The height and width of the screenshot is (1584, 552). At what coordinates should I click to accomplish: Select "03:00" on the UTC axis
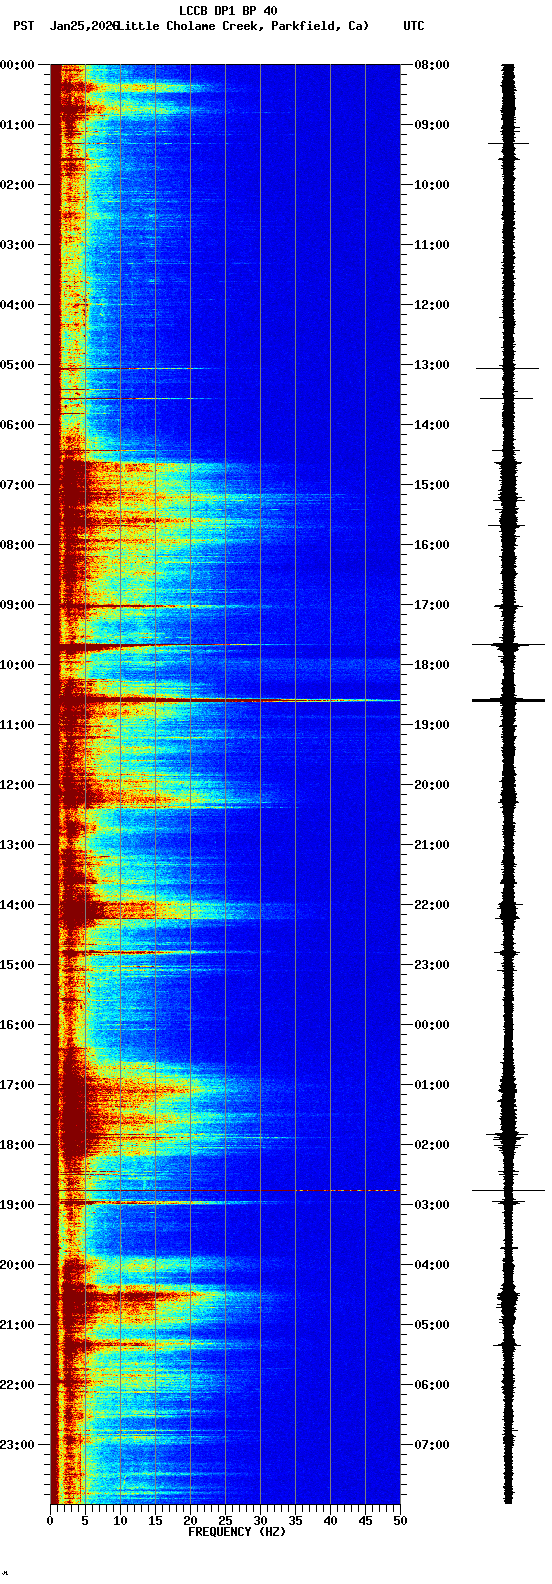(x=432, y=1205)
